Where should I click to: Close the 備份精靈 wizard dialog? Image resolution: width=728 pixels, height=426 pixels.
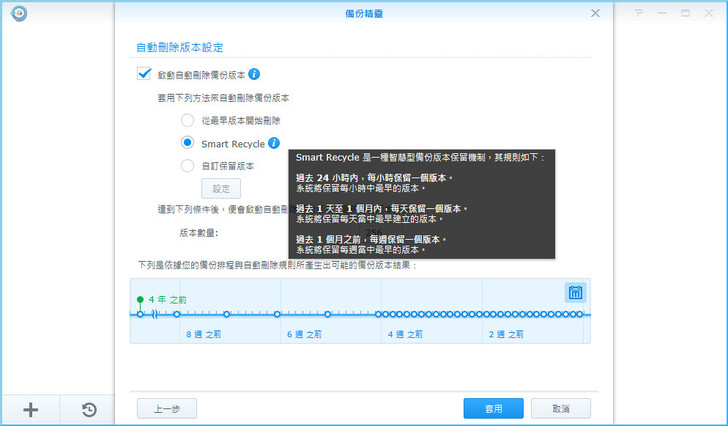(x=595, y=13)
